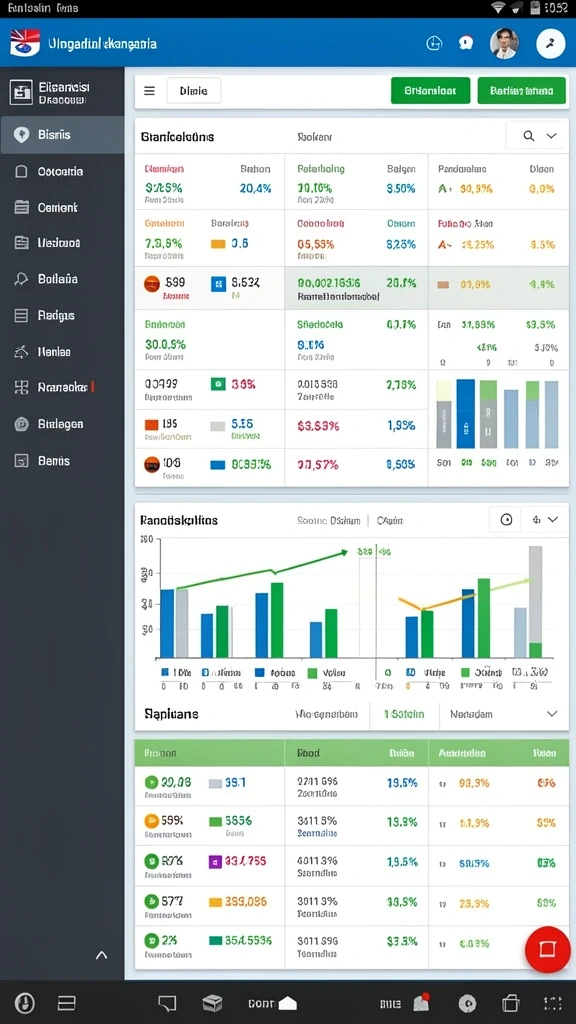576x1024 pixels.
Task: Tap the red floating action button
Action: click(x=547, y=949)
